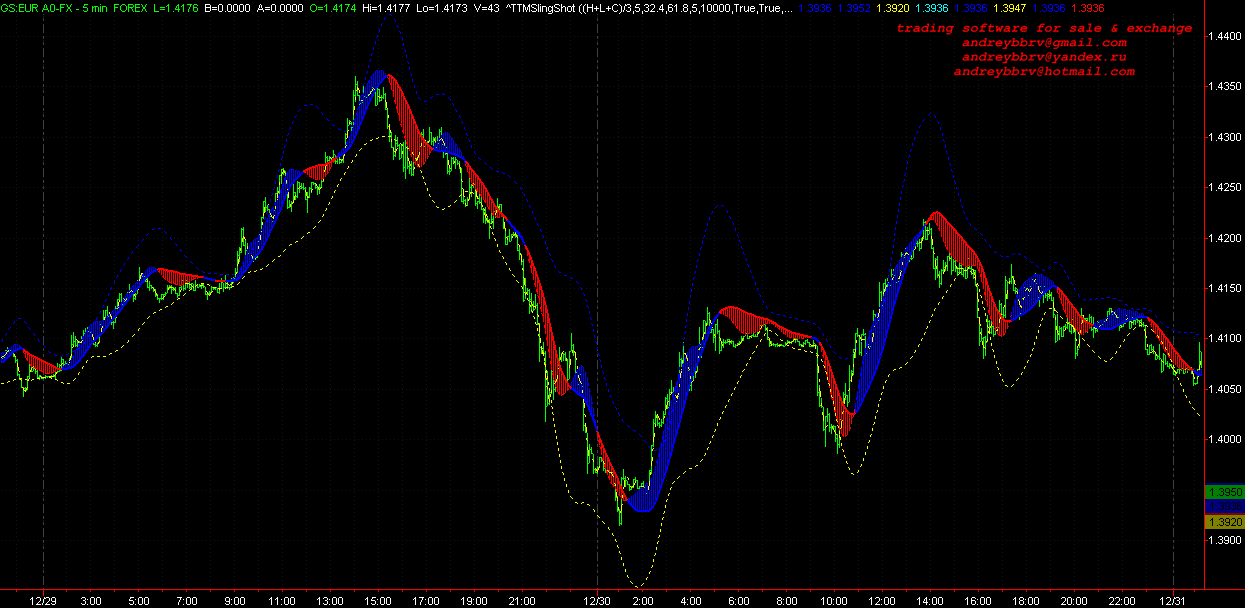Select the green 1.3950 price tag
This screenshot has width=1245, height=608.
(1225, 493)
